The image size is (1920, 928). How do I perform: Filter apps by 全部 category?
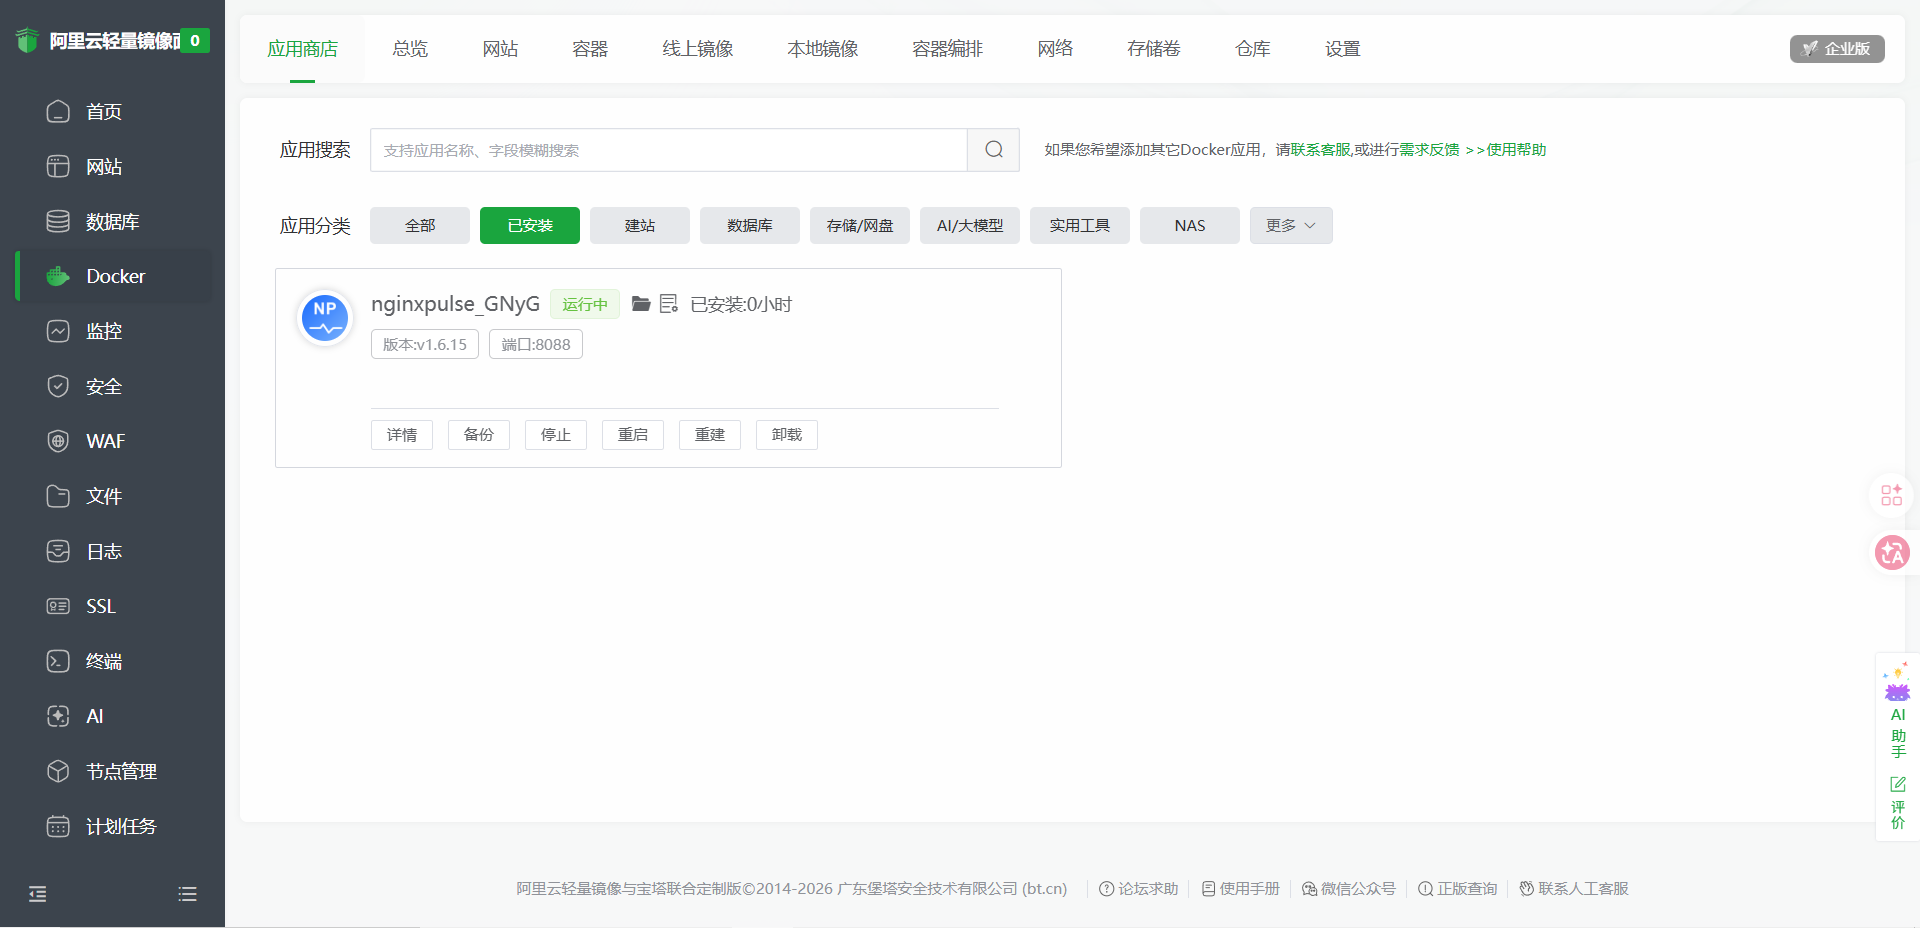[x=420, y=225]
